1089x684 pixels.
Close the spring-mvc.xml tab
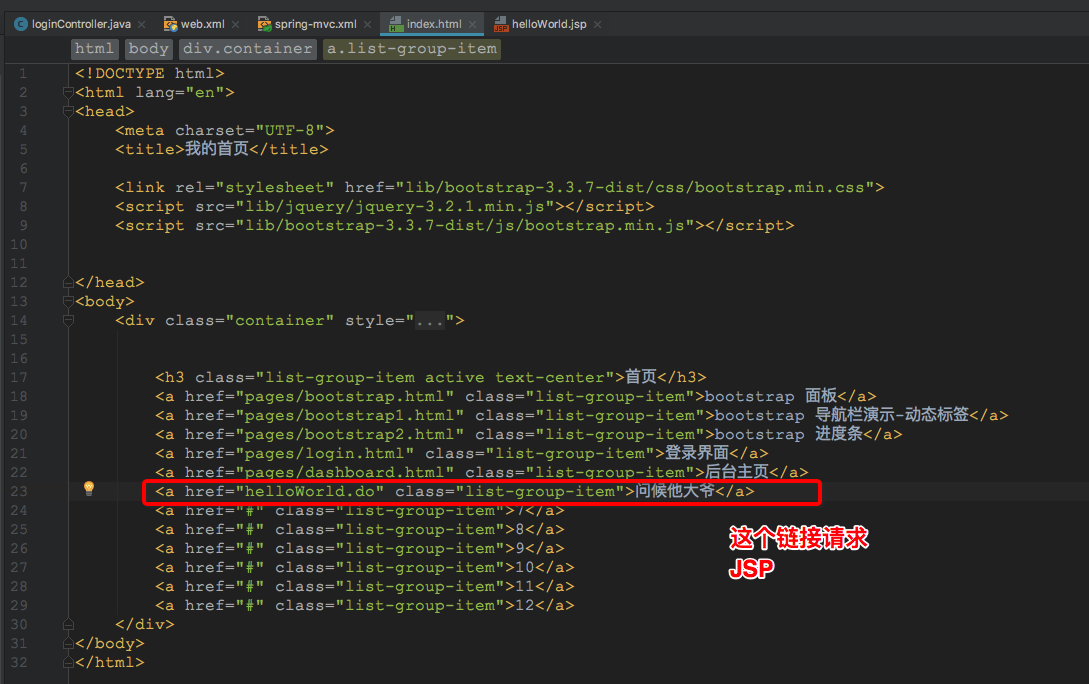pos(367,24)
